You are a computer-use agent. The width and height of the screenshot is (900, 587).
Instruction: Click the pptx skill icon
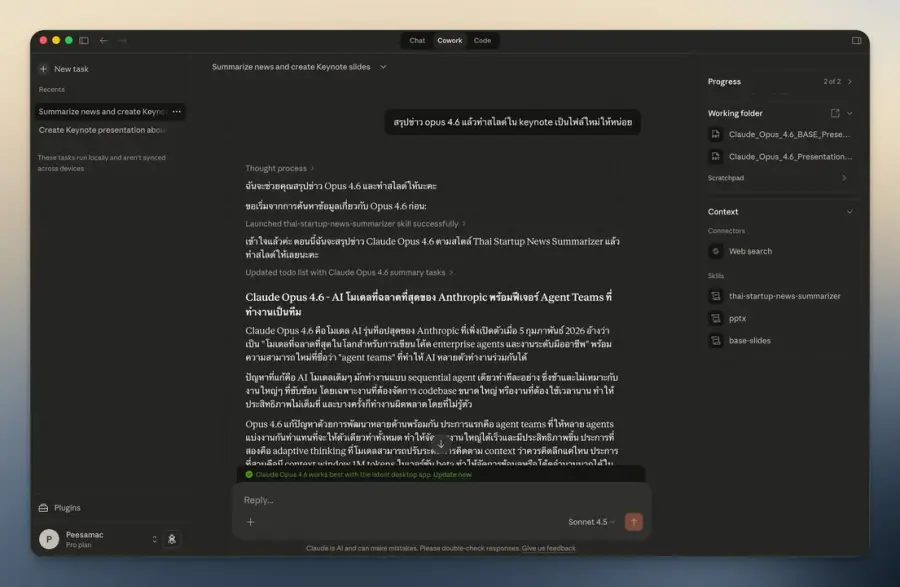pyautogui.click(x=716, y=318)
